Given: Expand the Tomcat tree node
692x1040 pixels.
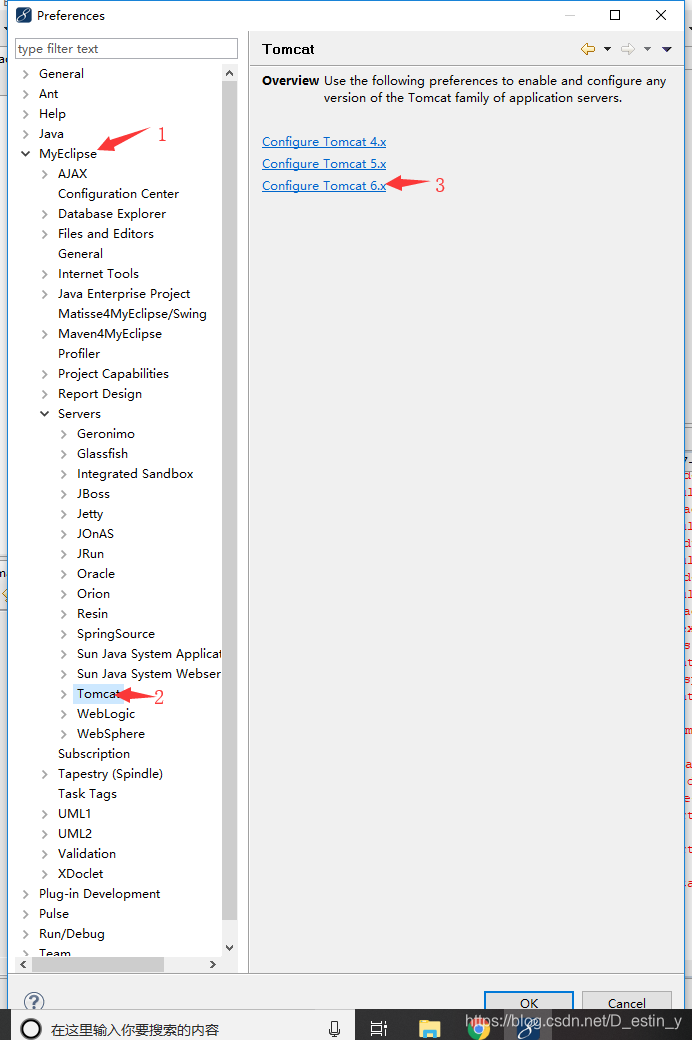Looking at the screenshot, I should tap(63, 694).
